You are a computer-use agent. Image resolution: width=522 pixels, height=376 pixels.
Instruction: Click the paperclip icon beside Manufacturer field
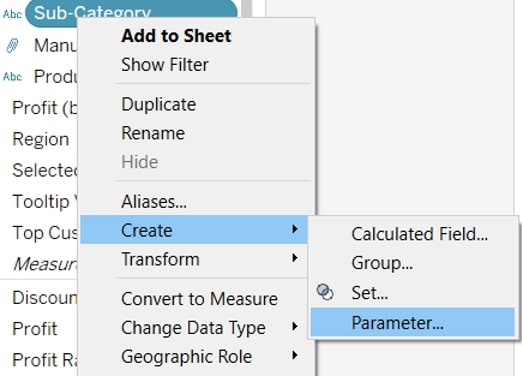click(12, 46)
